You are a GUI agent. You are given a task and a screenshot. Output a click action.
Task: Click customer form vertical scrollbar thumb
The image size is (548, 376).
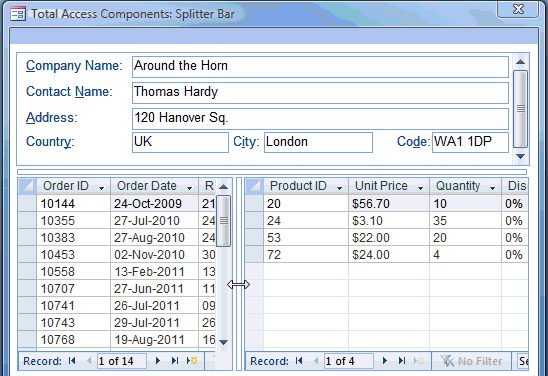[520, 109]
